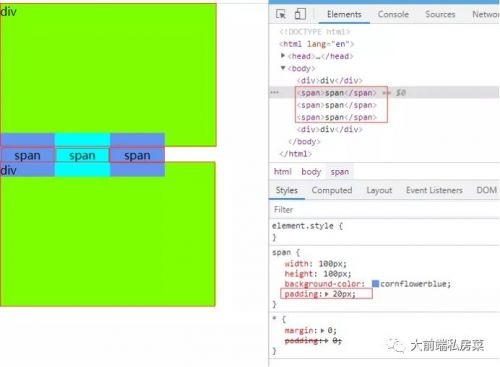Click the cornflowerblue color swatch
The width and height of the screenshot is (500, 367).
click(x=375, y=284)
